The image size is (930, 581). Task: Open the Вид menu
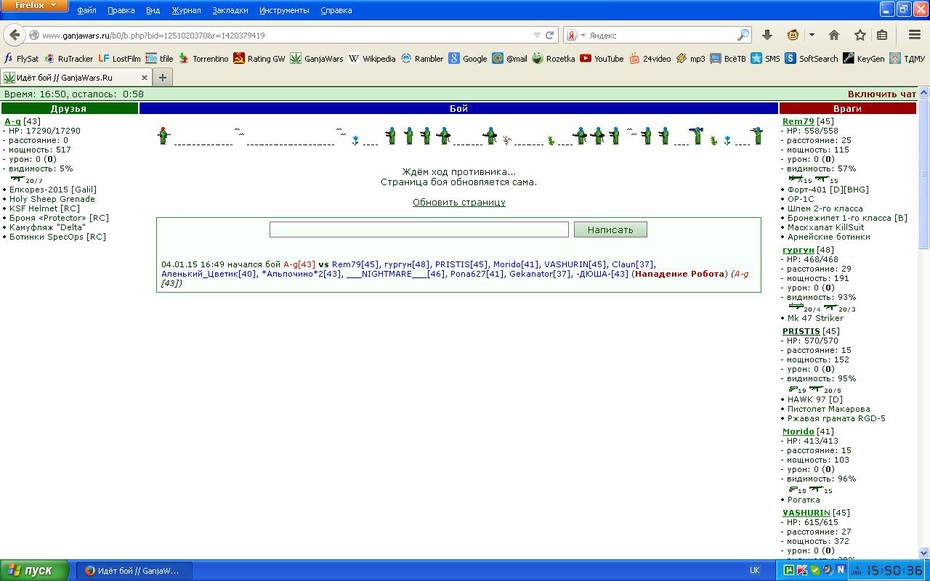point(152,11)
